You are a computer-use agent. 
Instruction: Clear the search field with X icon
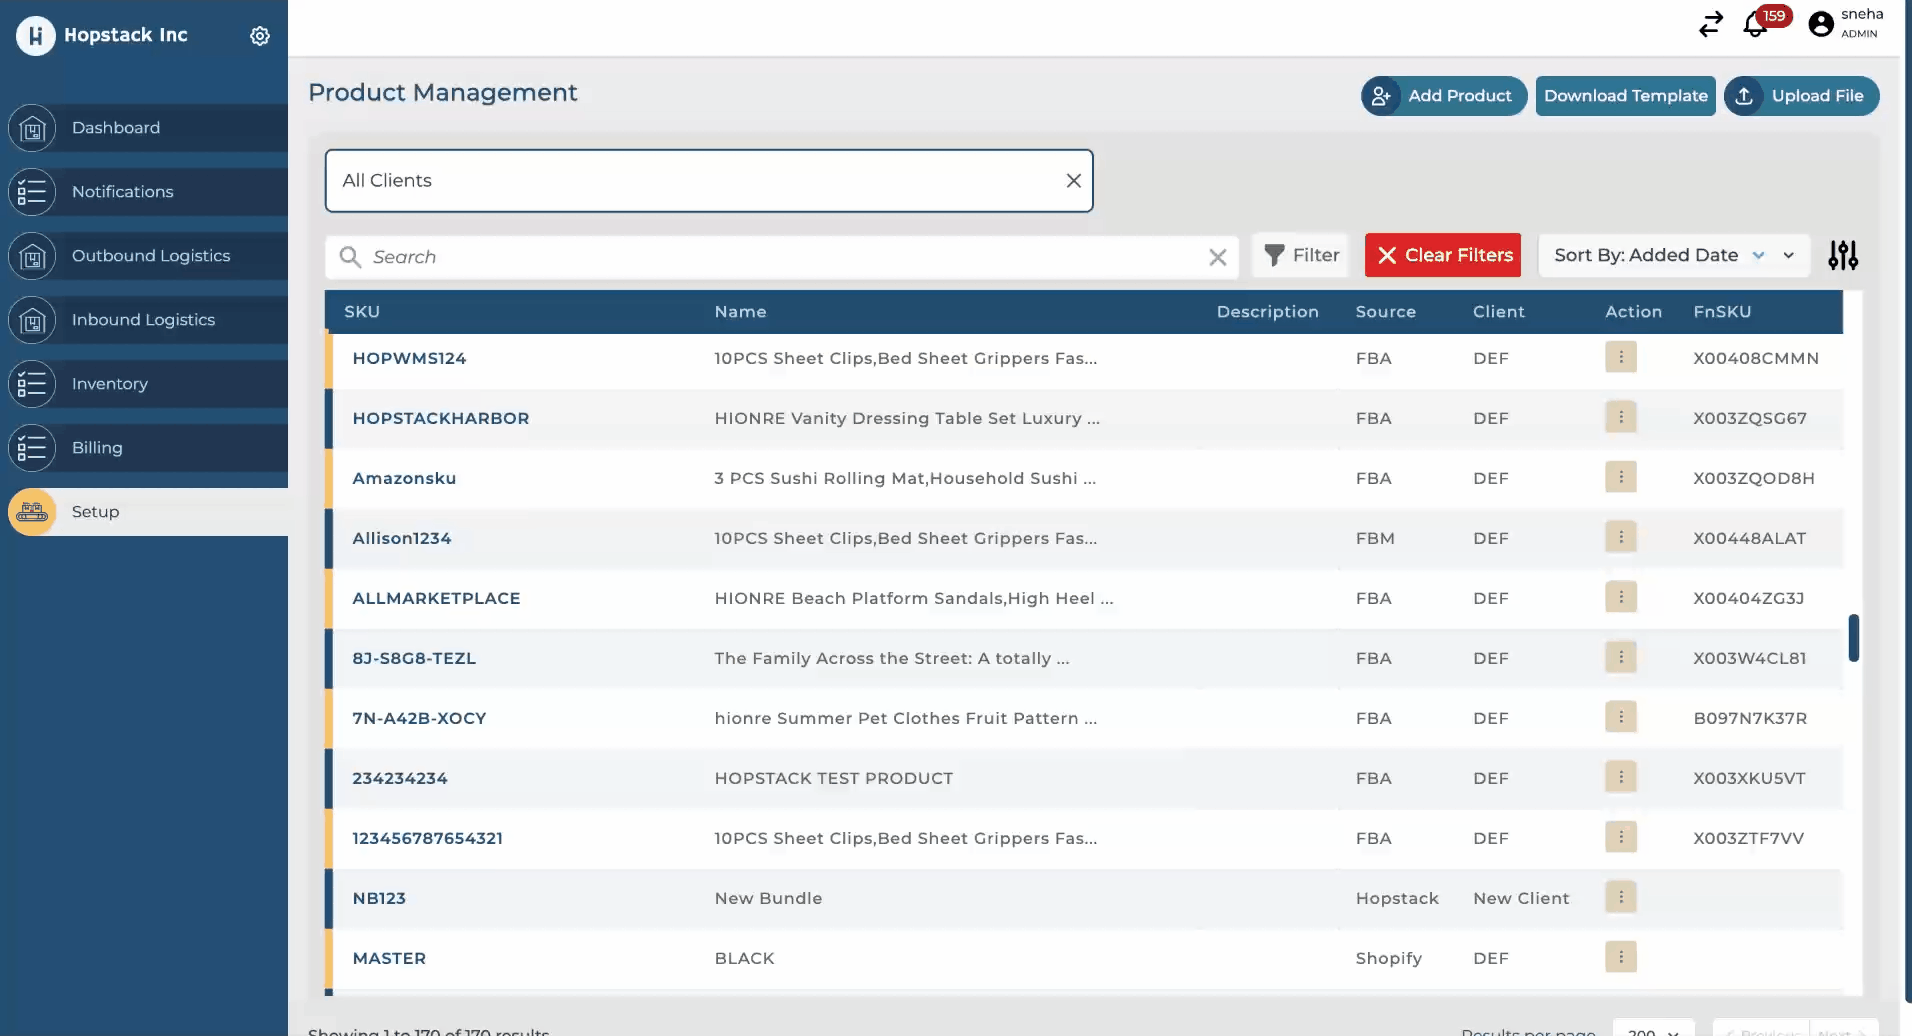coord(1217,257)
